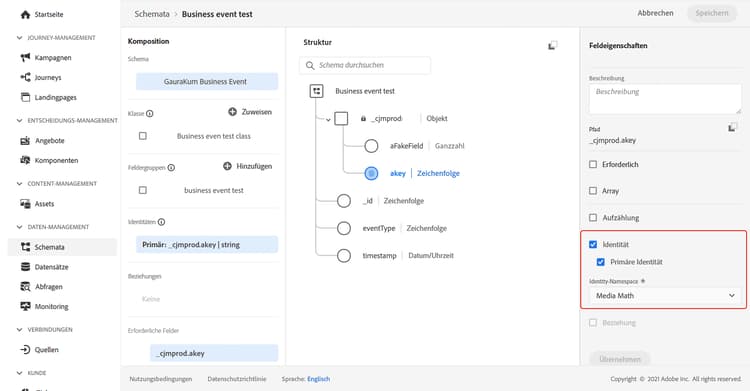Click the Struktur panel copy icon
The width and height of the screenshot is (750, 391).
552,45
